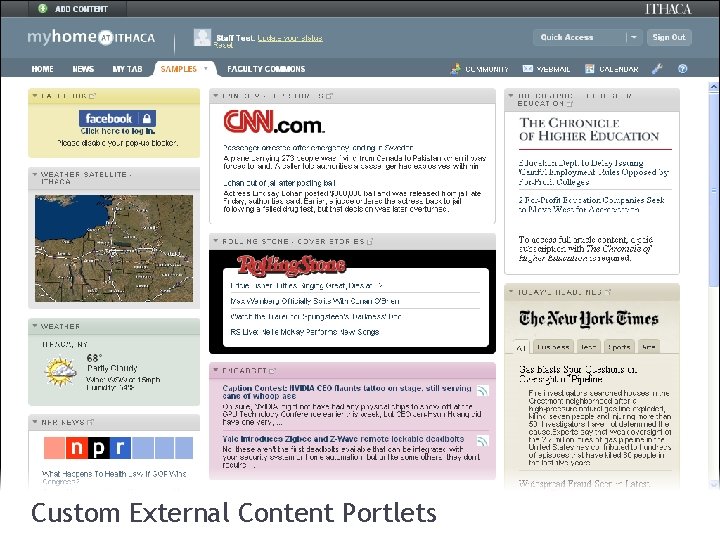Click the wrench settings icon
720x540 pixels.
pyautogui.click(x=657, y=69)
